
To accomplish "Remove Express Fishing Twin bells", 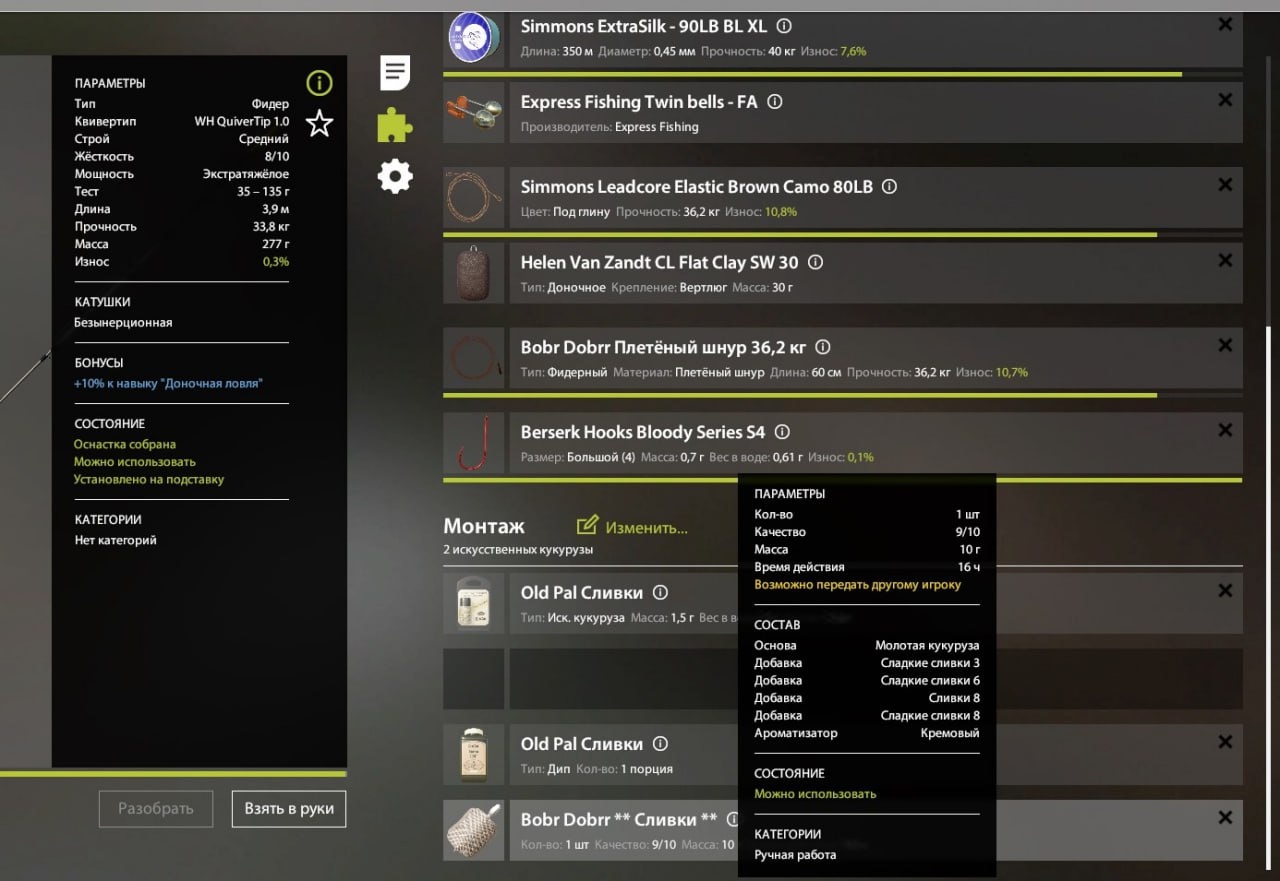I will pos(1225,100).
